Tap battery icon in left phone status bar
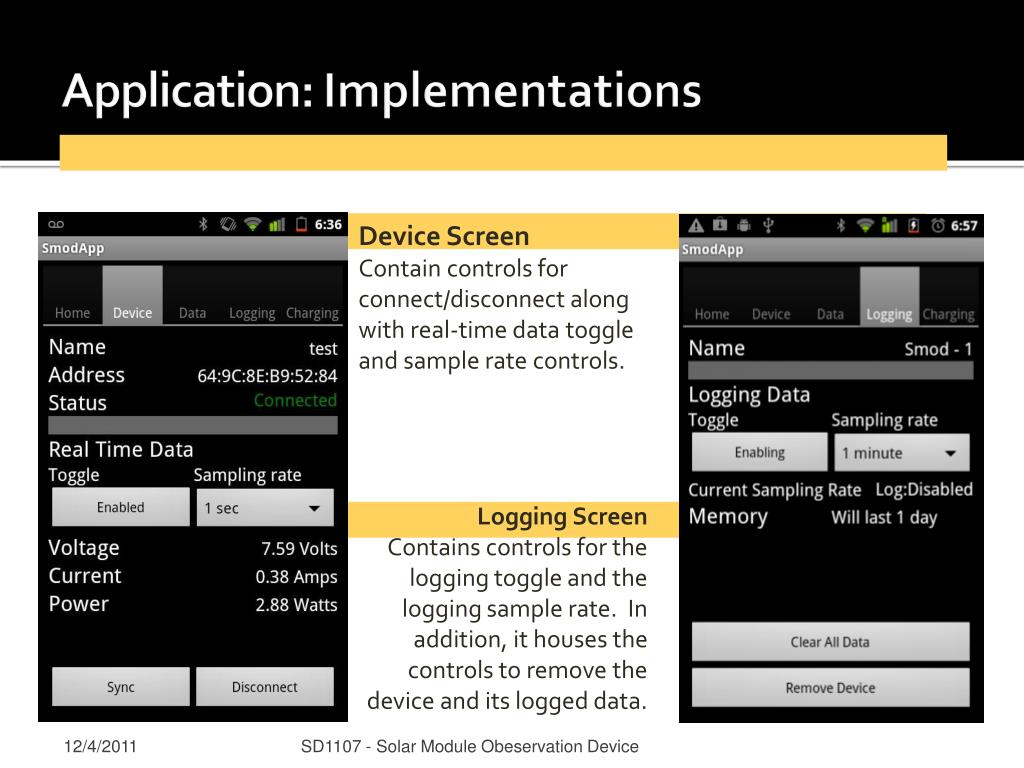This screenshot has height=768, width=1024. pyautogui.click(x=301, y=225)
